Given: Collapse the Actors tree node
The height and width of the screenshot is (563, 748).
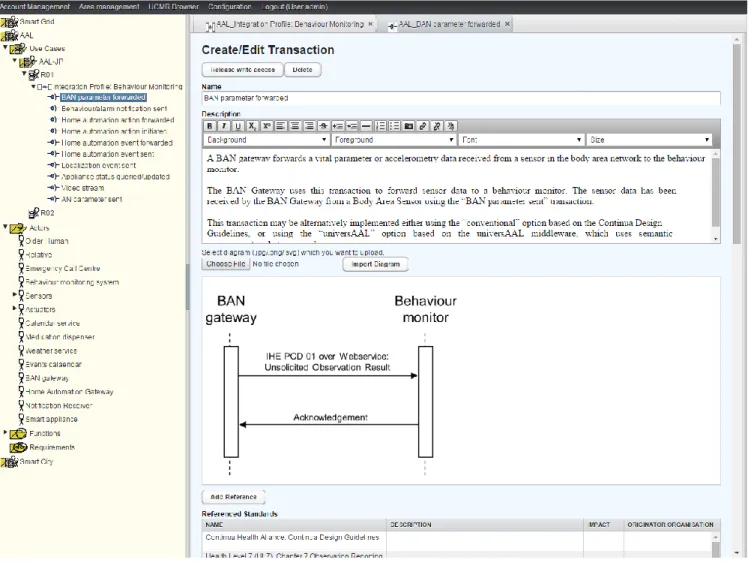Looking at the screenshot, I should tap(5, 227).
